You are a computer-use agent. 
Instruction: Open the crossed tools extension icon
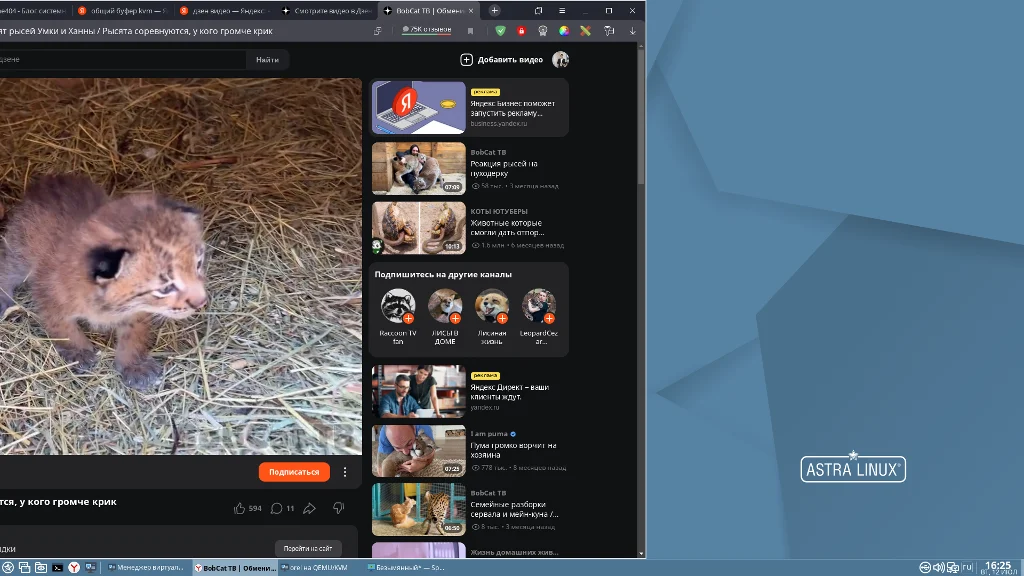tap(586, 31)
